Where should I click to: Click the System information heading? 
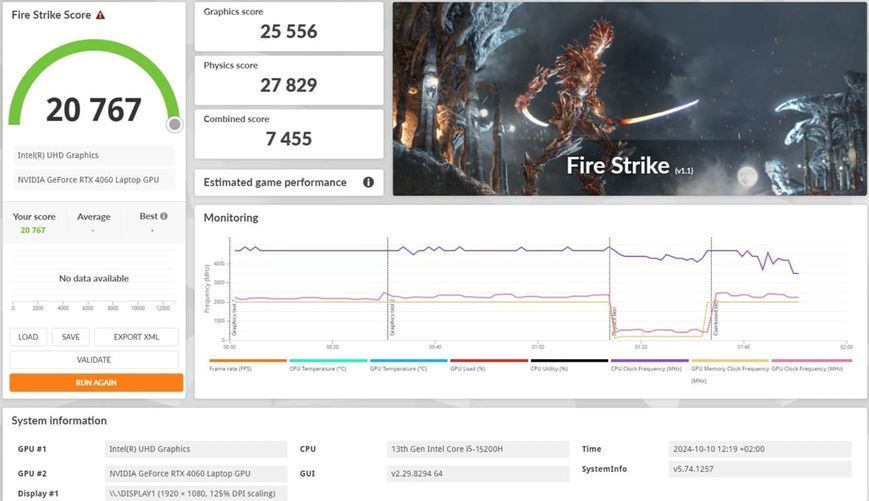pos(59,421)
